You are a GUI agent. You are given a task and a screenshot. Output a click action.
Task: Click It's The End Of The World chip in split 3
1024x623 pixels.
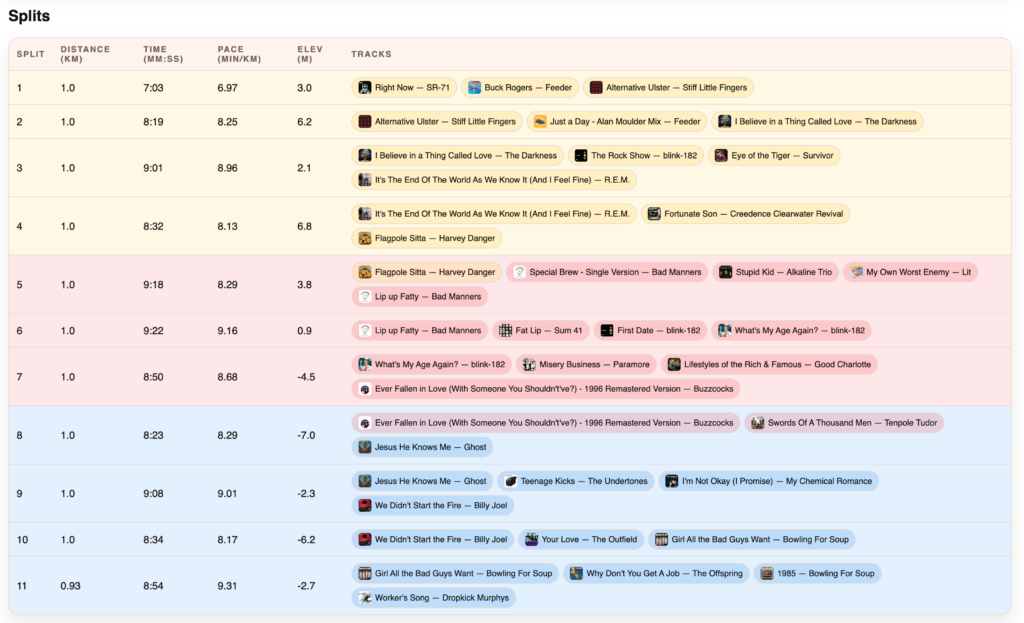(x=494, y=180)
